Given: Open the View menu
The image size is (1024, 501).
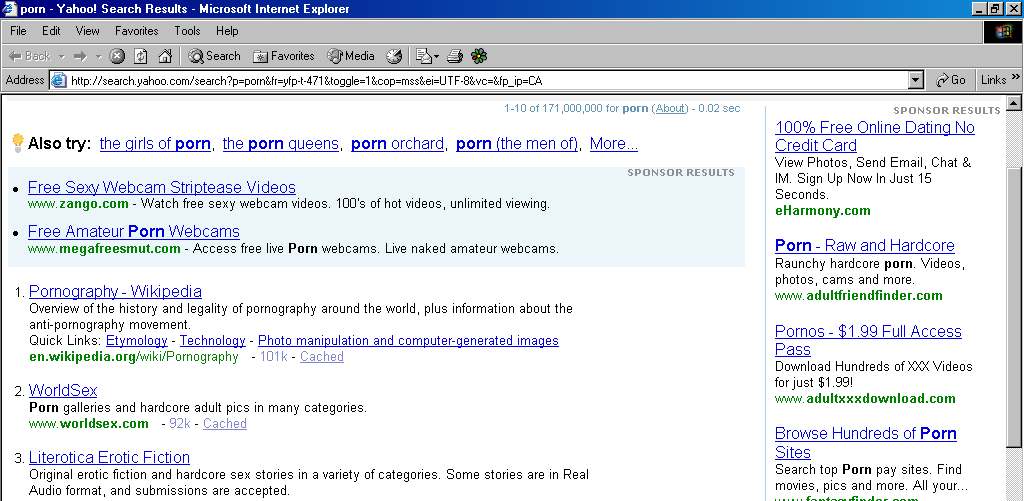Looking at the screenshot, I should point(87,31).
